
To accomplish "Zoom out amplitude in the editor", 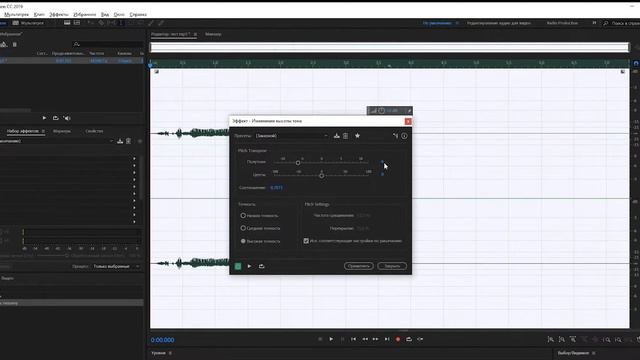I will point(562,339).
